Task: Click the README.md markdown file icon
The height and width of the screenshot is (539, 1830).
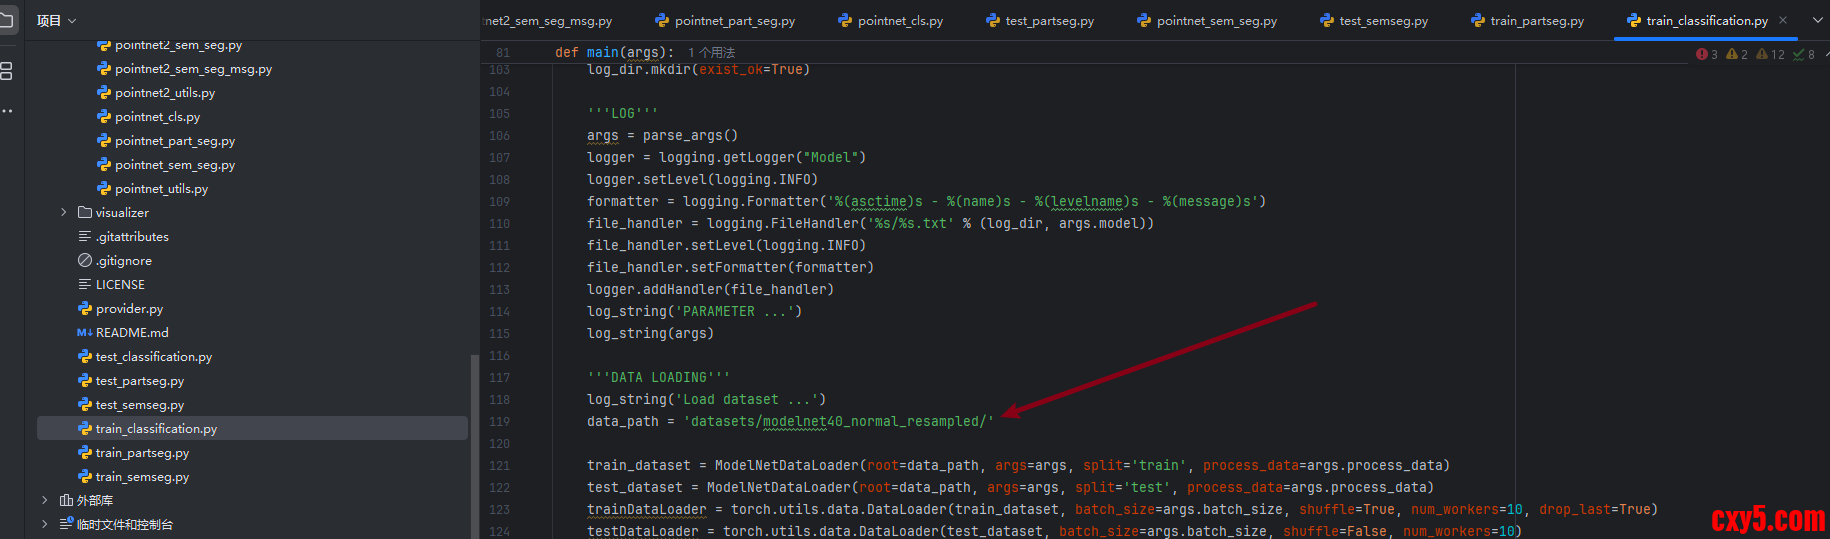Action: tap(85, 333)
